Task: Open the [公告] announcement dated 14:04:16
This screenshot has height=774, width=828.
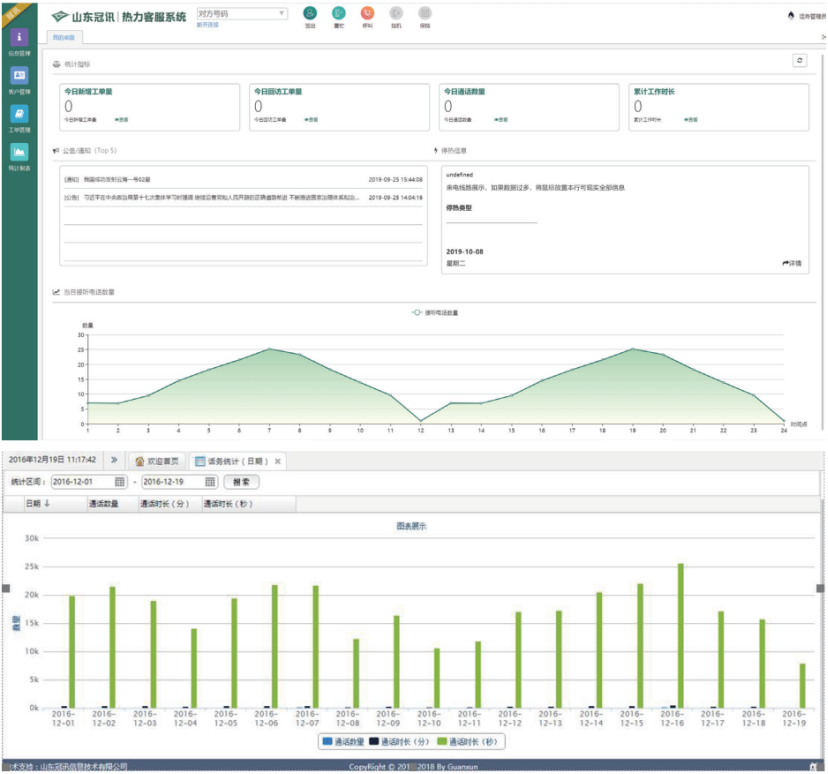Action: 243,197
